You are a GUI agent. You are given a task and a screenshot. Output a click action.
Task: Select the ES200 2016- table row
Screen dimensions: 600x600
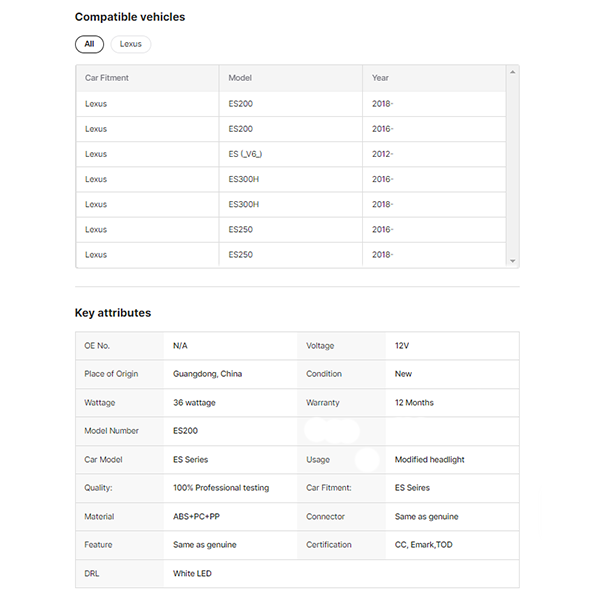pyautogui.click(x=290, y=129)
